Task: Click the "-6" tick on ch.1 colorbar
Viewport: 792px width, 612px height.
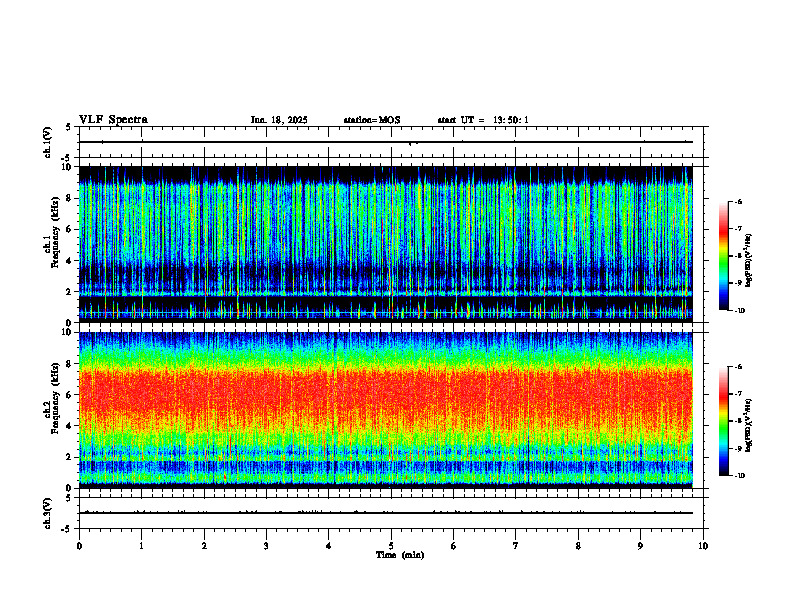Action: click(x=737, y=201)
